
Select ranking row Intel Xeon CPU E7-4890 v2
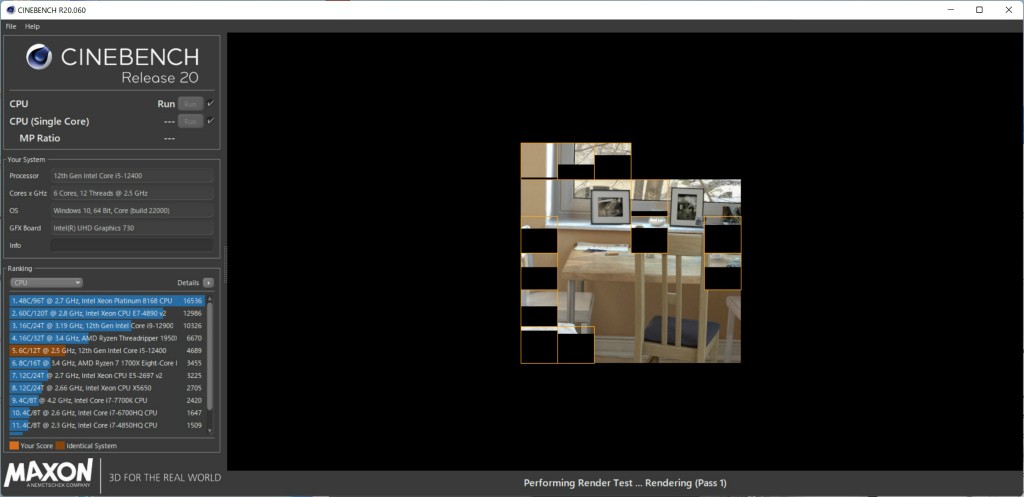click(x=107, y=313)
